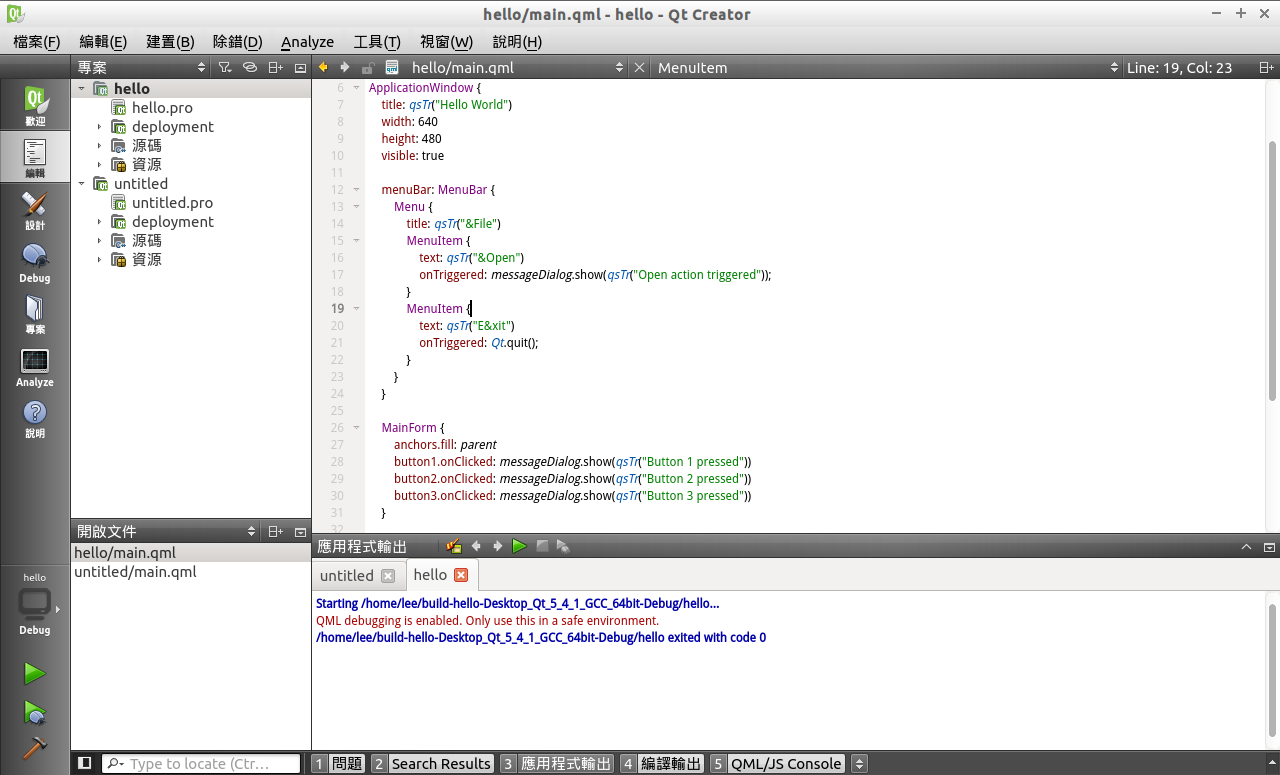Collapse code fold at line 12
The image size is (1280, 775).
[356, 190]
